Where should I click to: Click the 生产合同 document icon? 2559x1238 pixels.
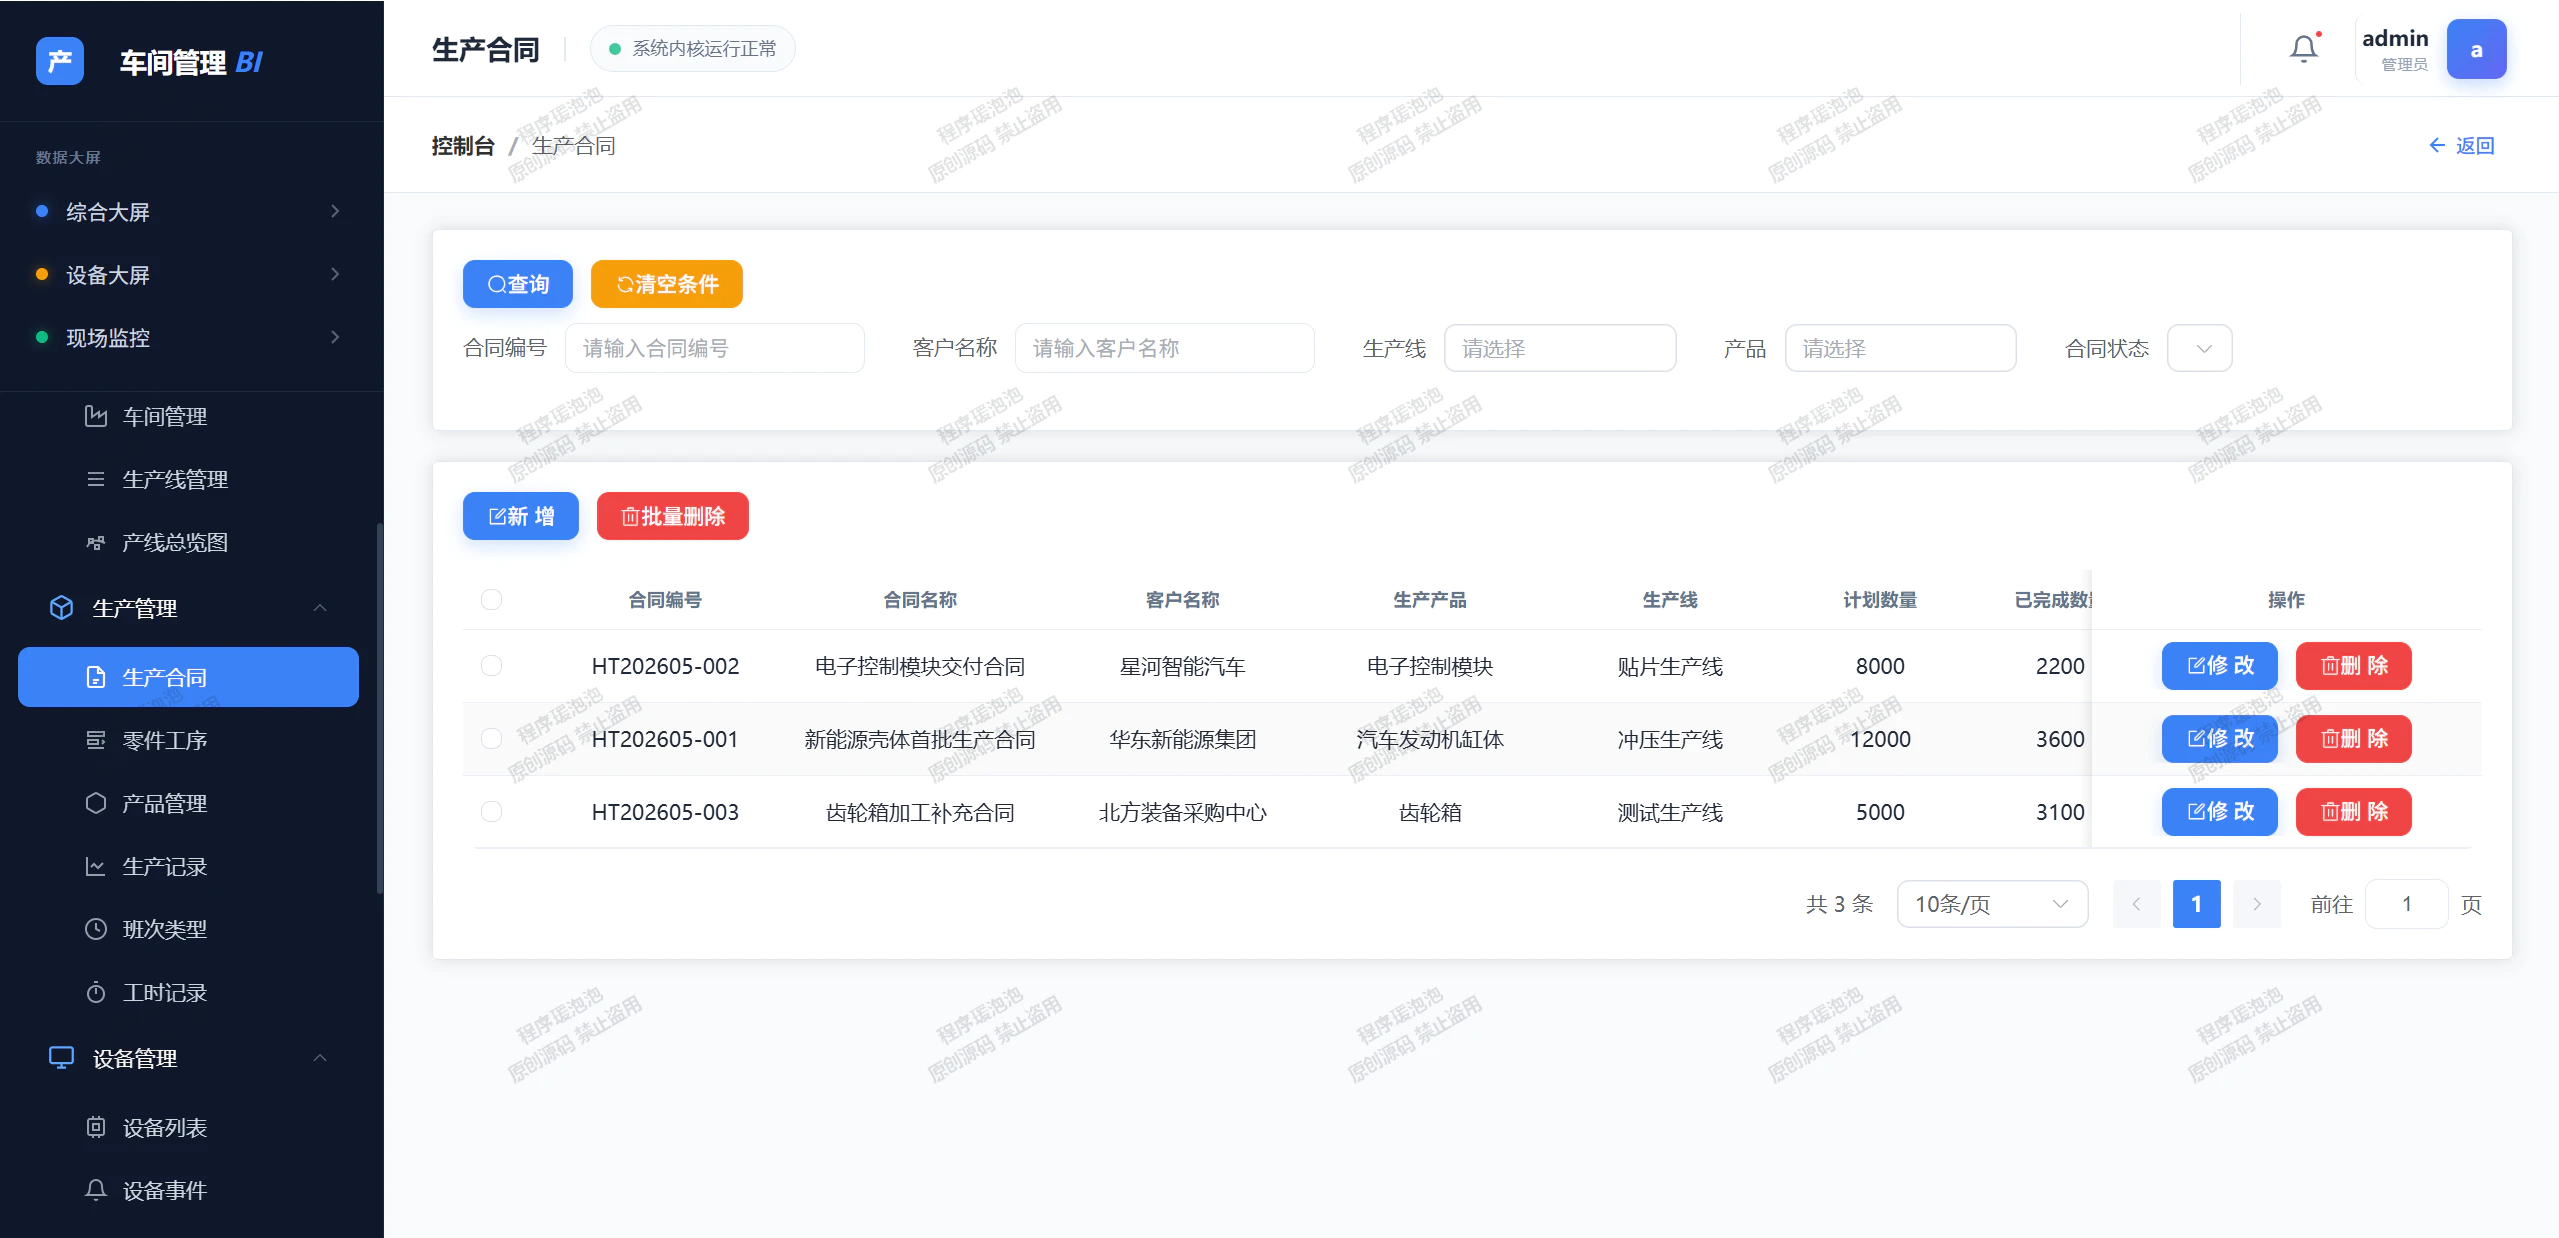(x=96, y=677)
